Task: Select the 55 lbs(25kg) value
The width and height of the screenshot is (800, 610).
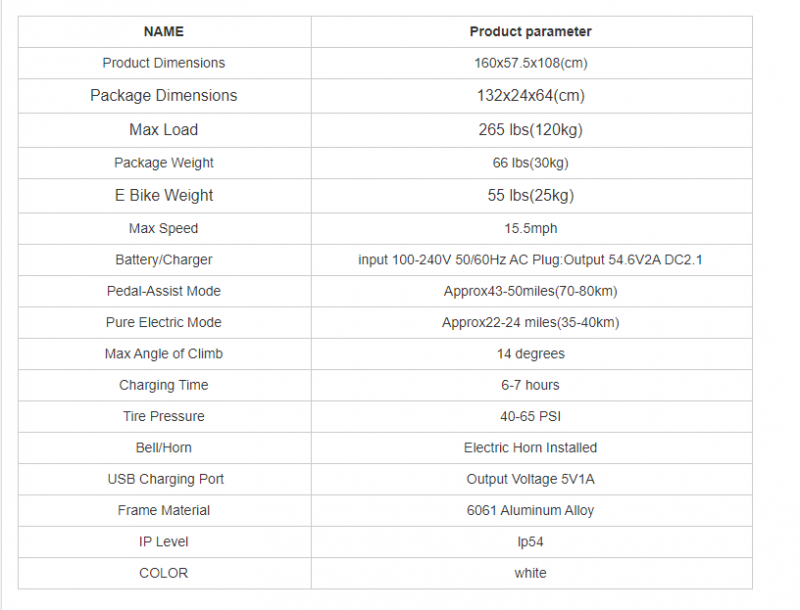Action: tap(531, 195)
